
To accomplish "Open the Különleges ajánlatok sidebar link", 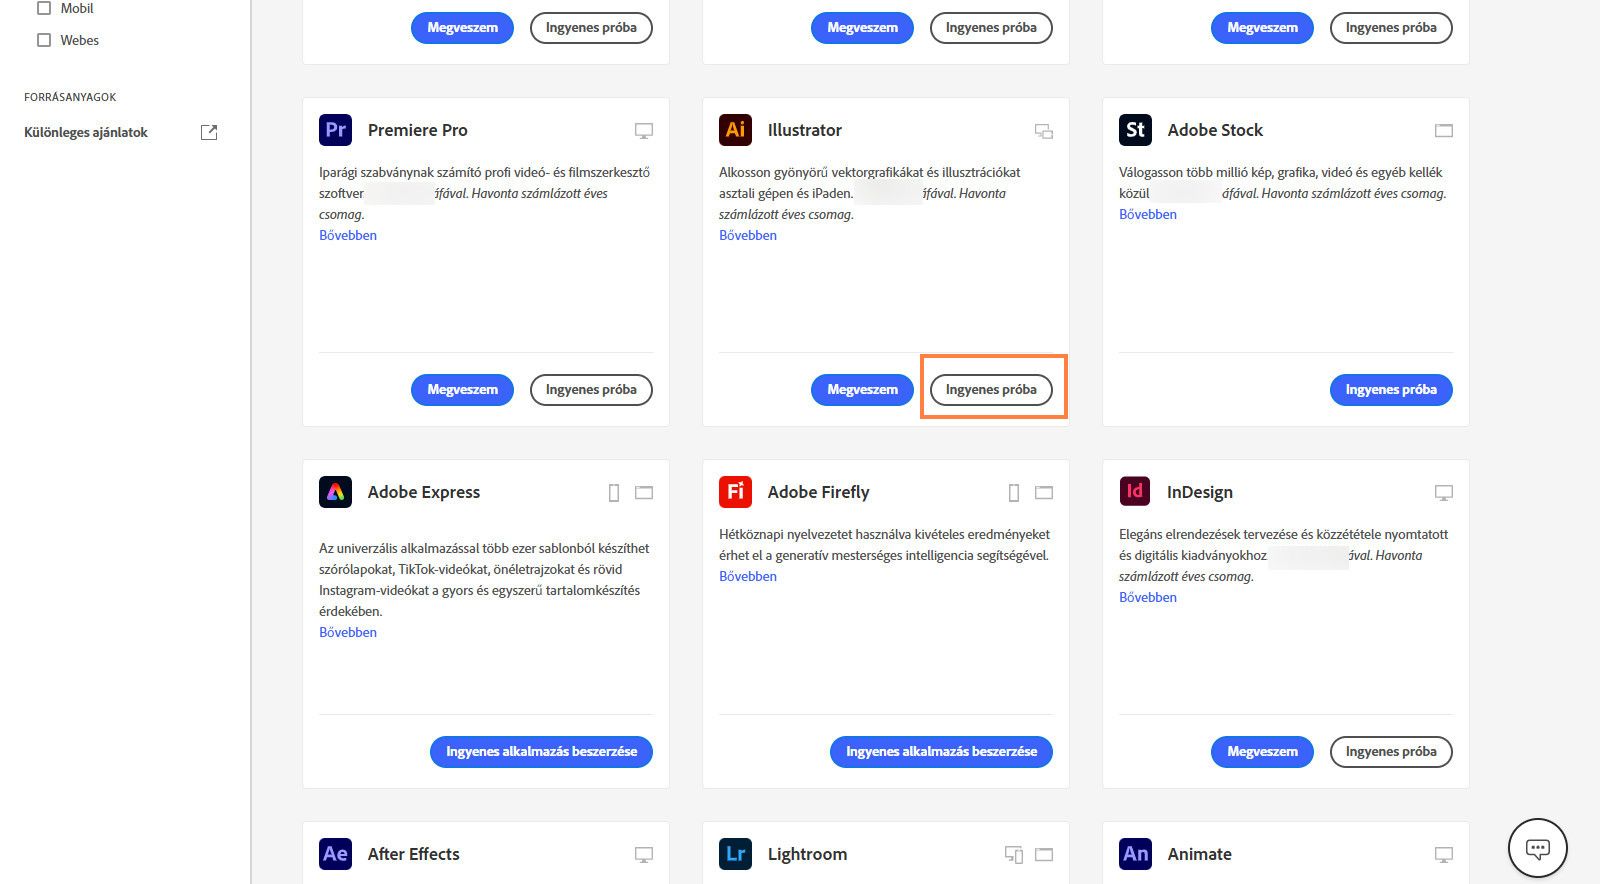I will [86, 132].
